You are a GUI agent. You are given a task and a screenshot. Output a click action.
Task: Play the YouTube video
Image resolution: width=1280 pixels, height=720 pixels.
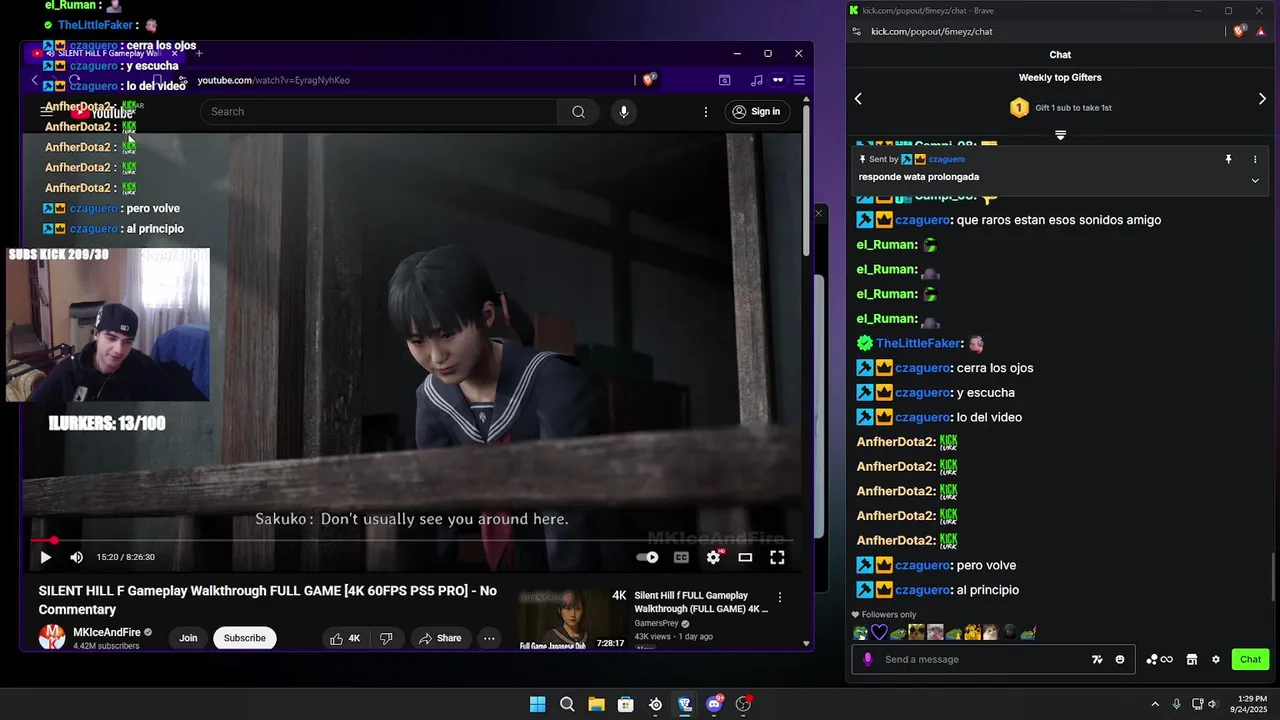45,557
